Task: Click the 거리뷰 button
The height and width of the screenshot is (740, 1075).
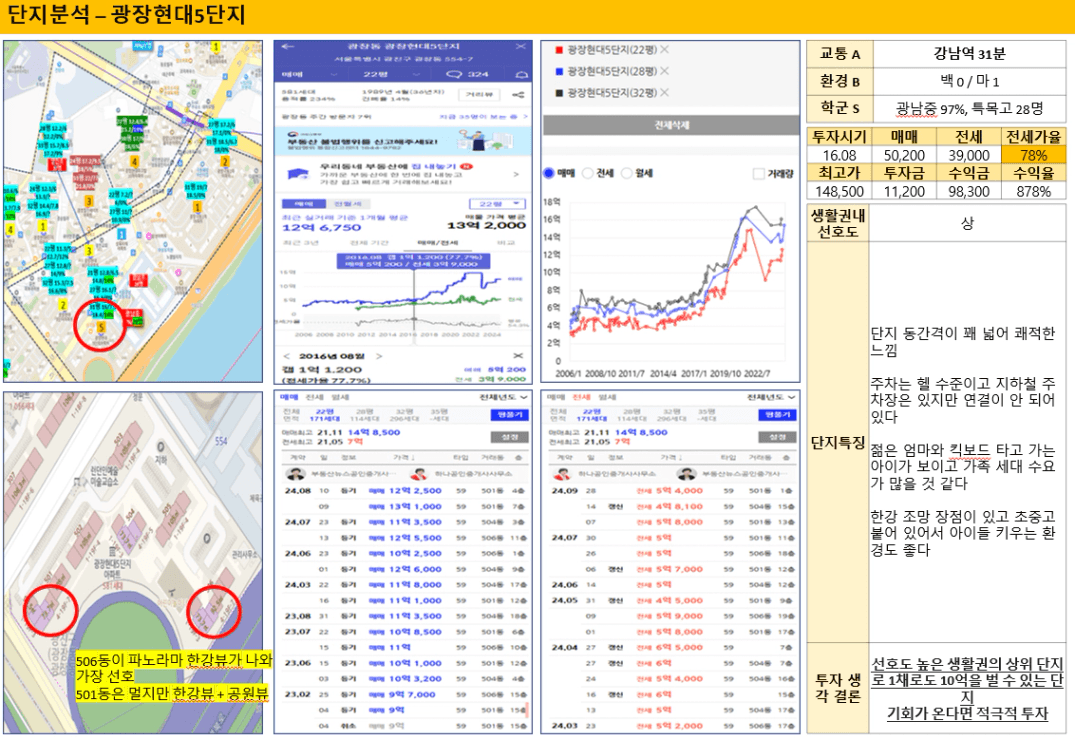Action: pos(479,95)
